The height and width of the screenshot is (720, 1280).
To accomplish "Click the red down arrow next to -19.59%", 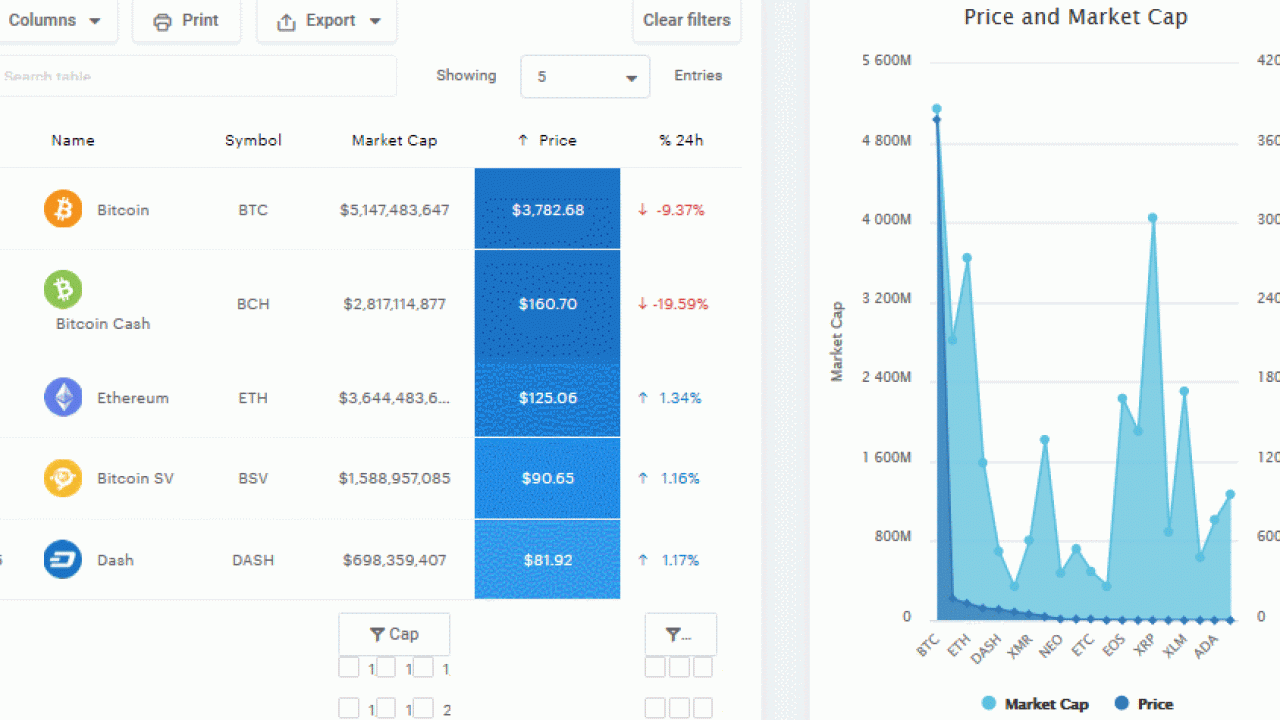I will click(x=642, y=304).
